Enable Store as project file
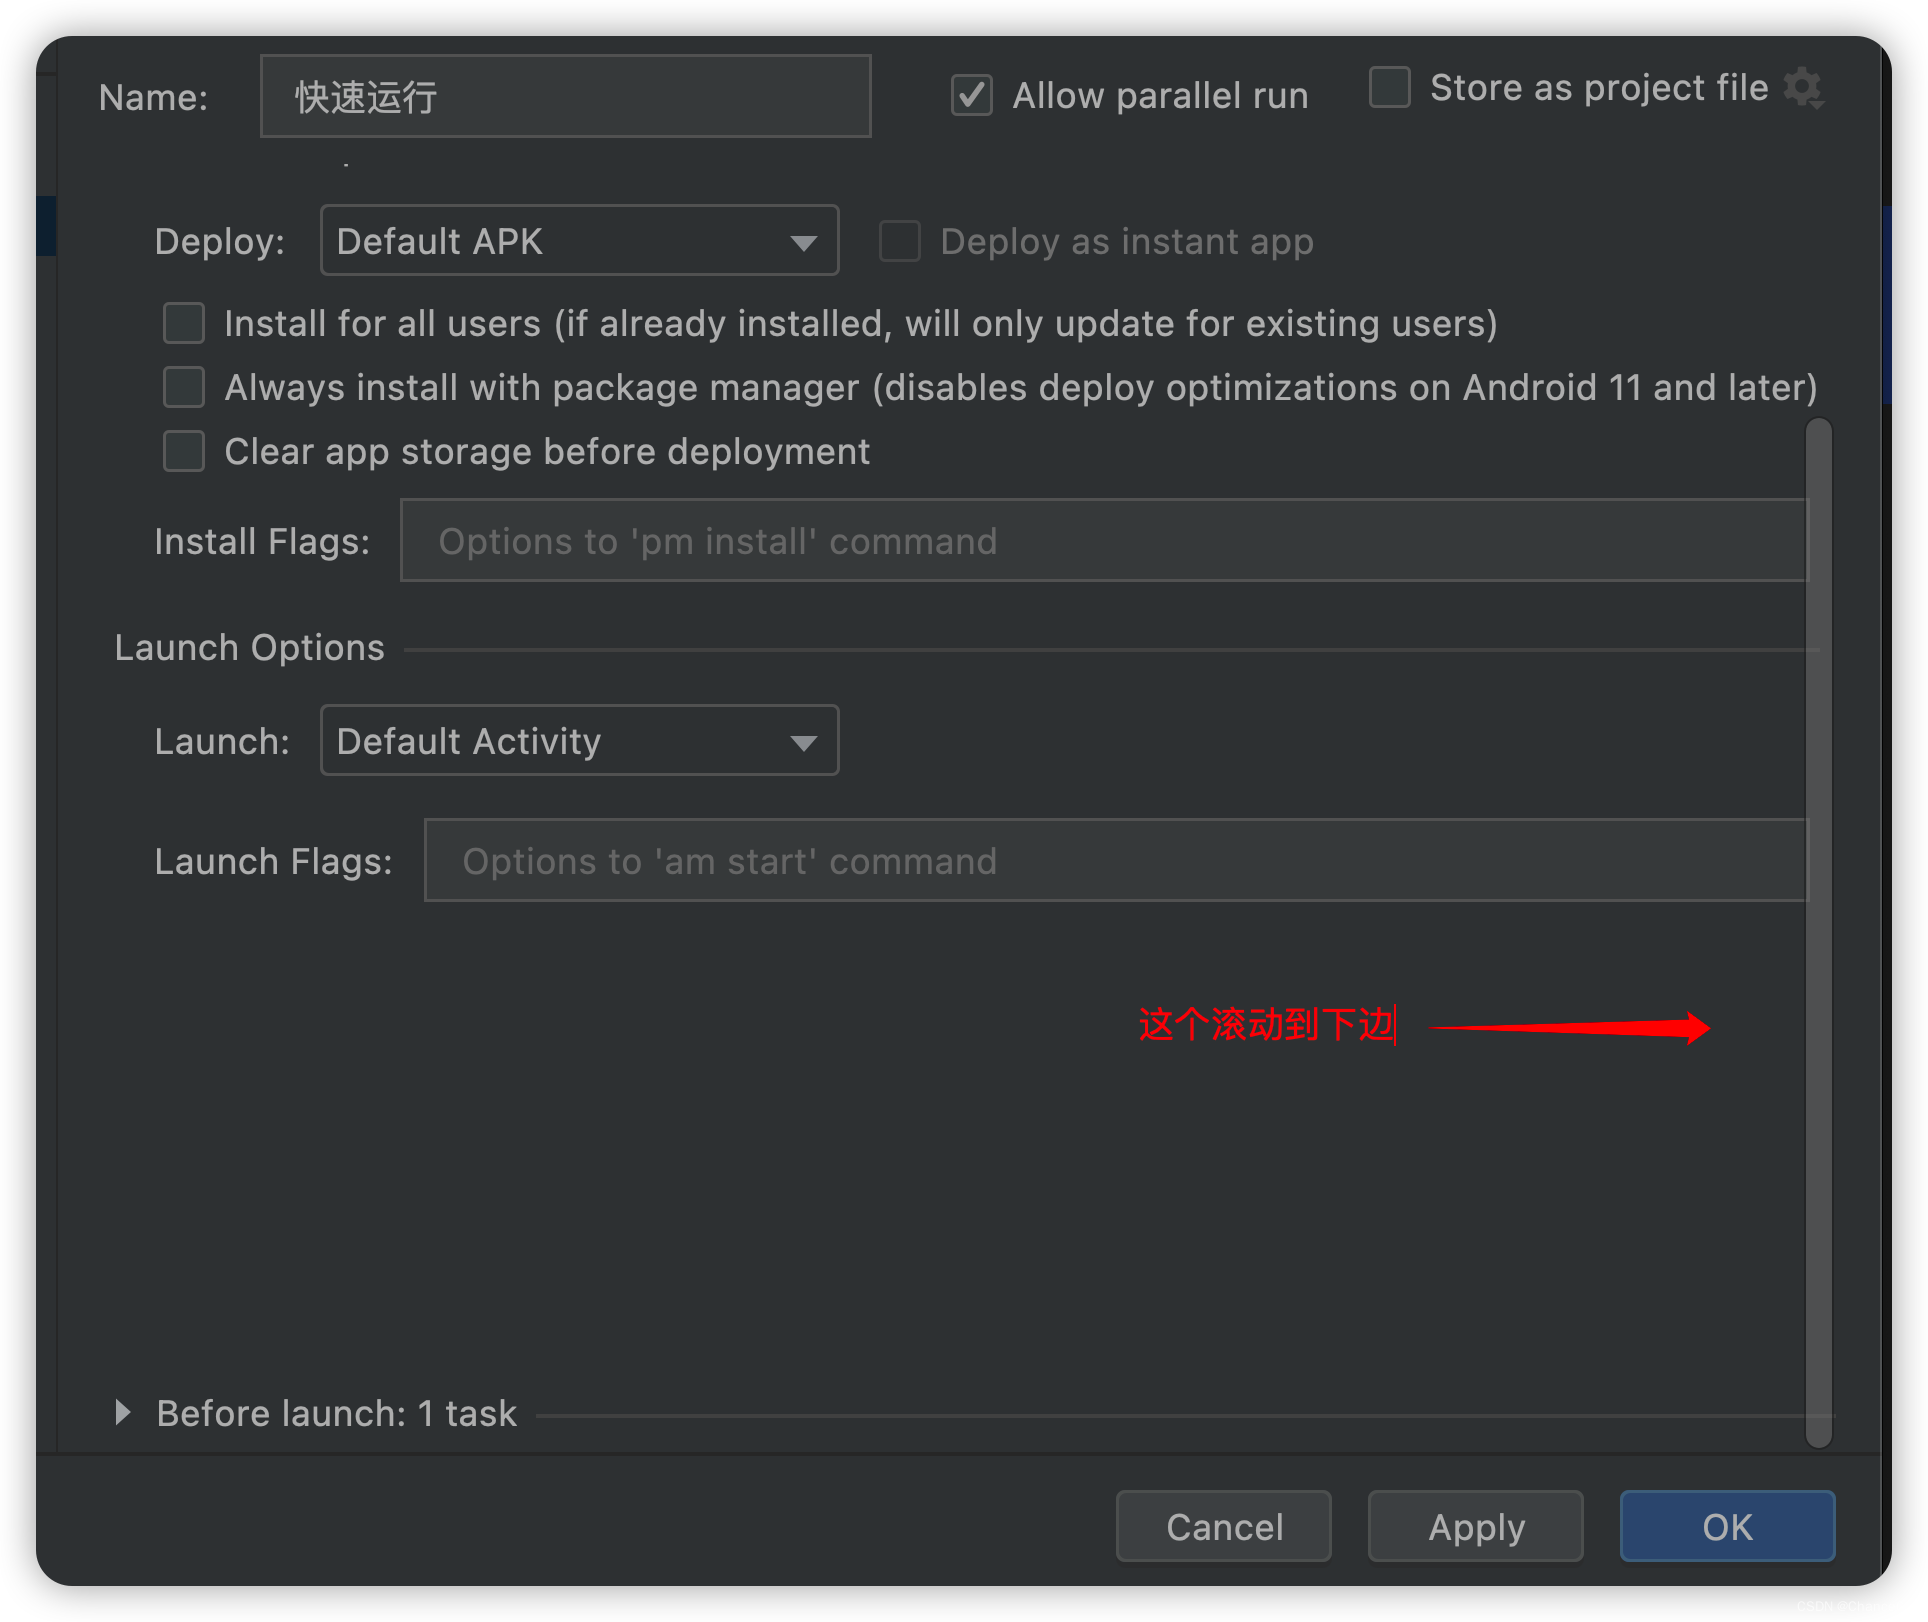The image size is (1928, 1622). coord(1389,88)
